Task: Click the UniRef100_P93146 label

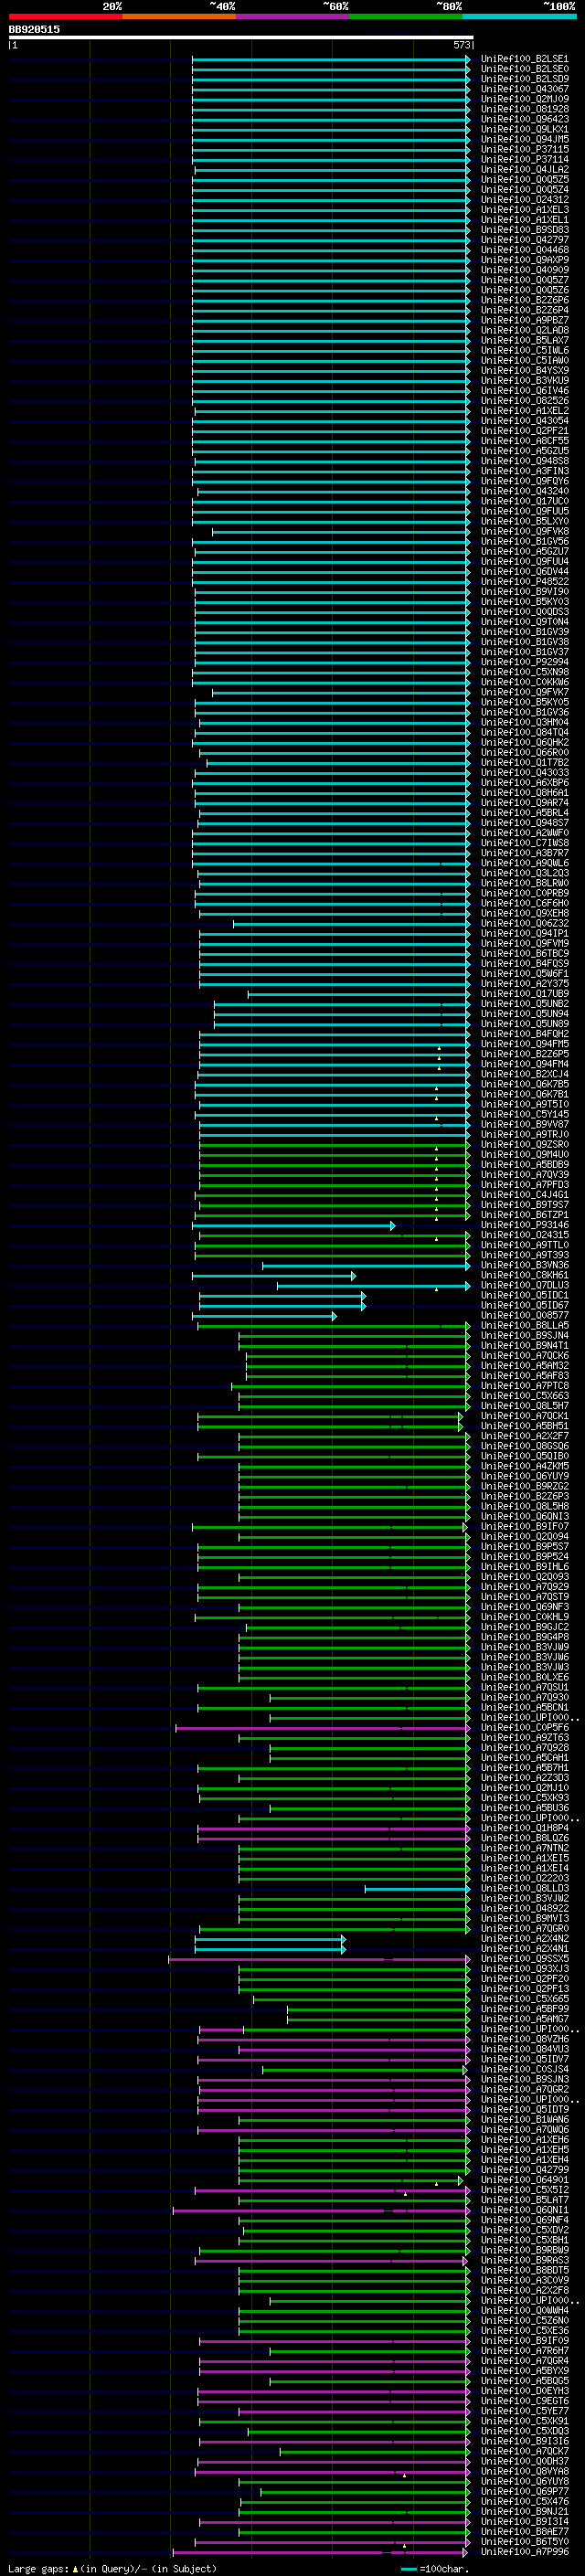Action: pos(525,1224)
